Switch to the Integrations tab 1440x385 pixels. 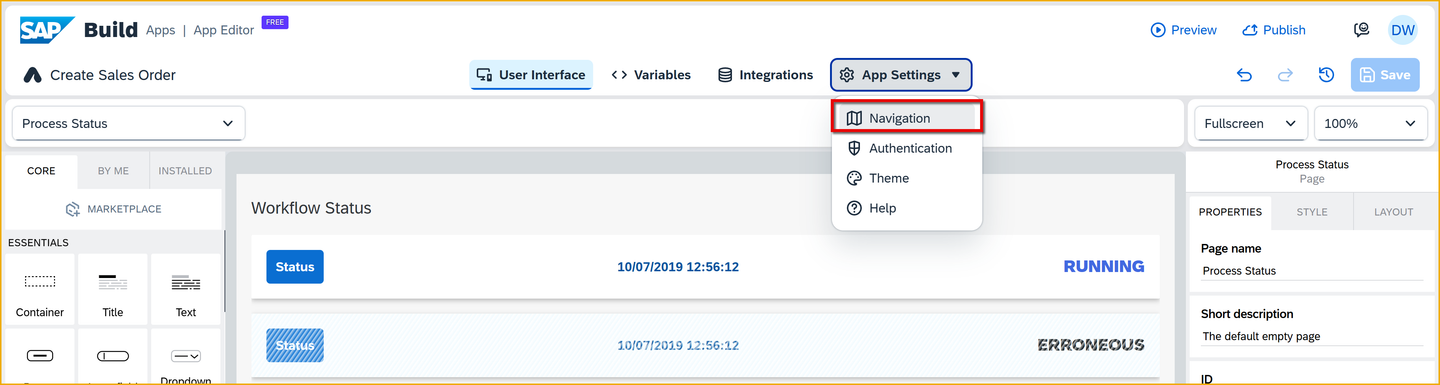coord(766,75)
